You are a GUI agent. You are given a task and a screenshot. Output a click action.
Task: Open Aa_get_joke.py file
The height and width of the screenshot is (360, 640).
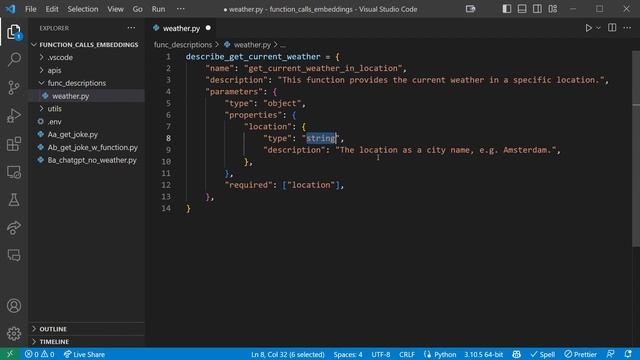86,134
